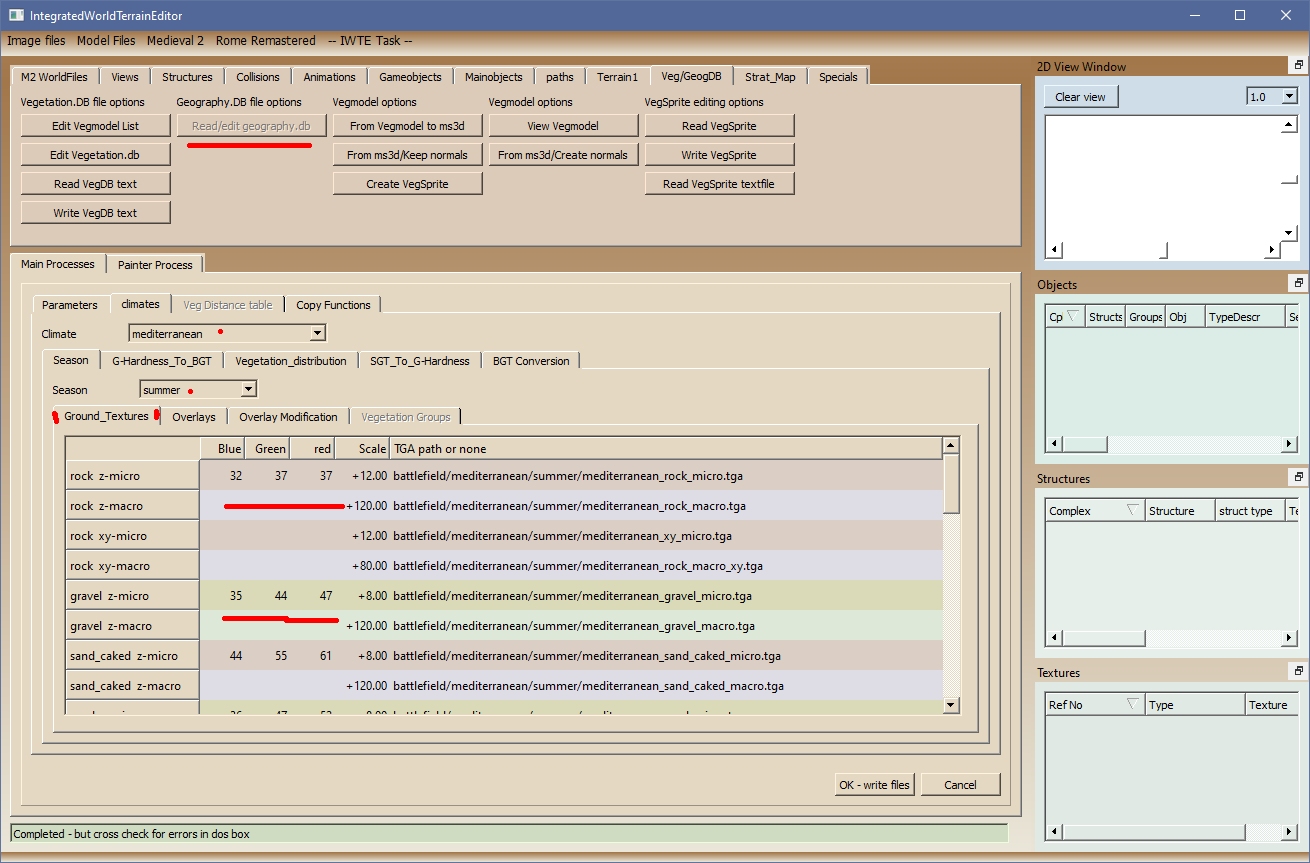Viewport: 1310px width, 863px height.
Task: Click From Vegmodel to ms3d button
Action: 408,126
